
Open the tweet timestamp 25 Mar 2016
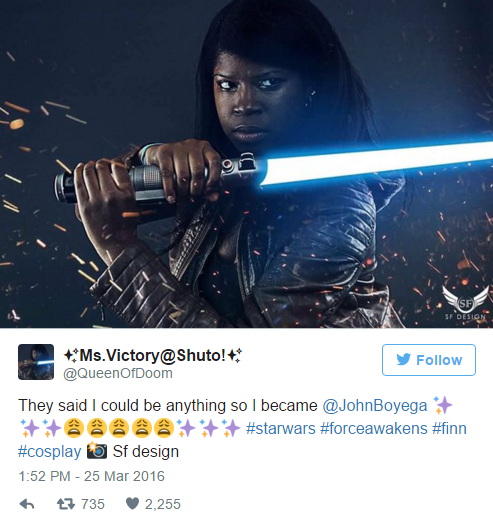pyautogui.click(x=92, y=476)
